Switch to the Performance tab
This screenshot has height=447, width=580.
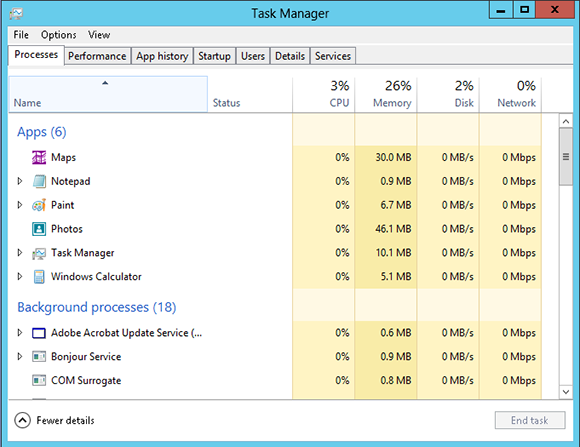coord(97,56)
